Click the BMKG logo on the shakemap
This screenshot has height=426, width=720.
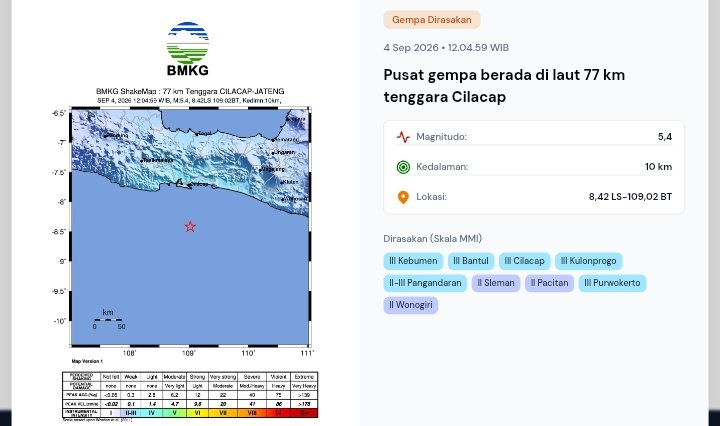pyautogui.click(x=187, y=49)
